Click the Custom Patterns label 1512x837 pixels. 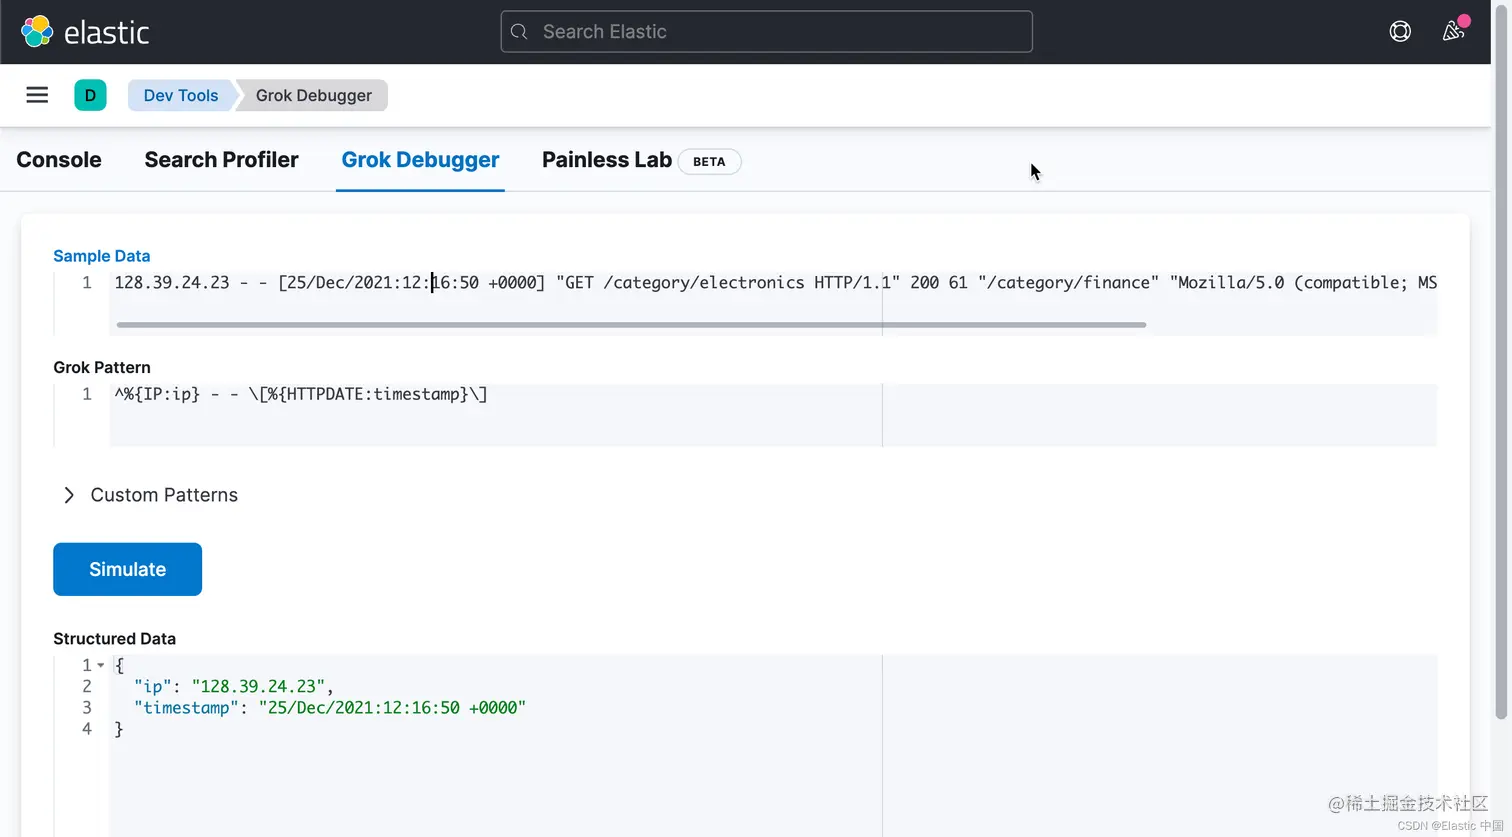(x=164, y=495)
